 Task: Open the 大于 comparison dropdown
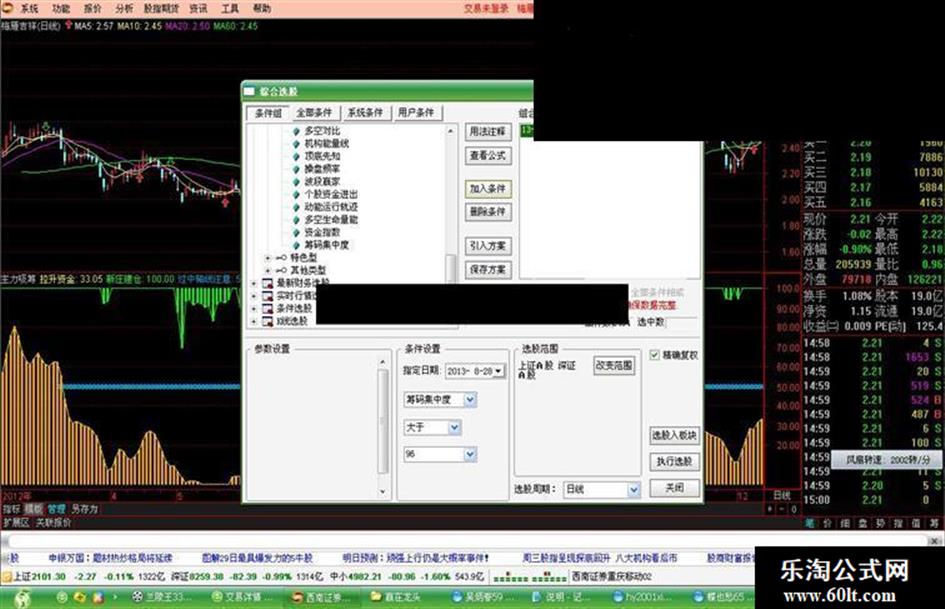[x=454, y=428]
